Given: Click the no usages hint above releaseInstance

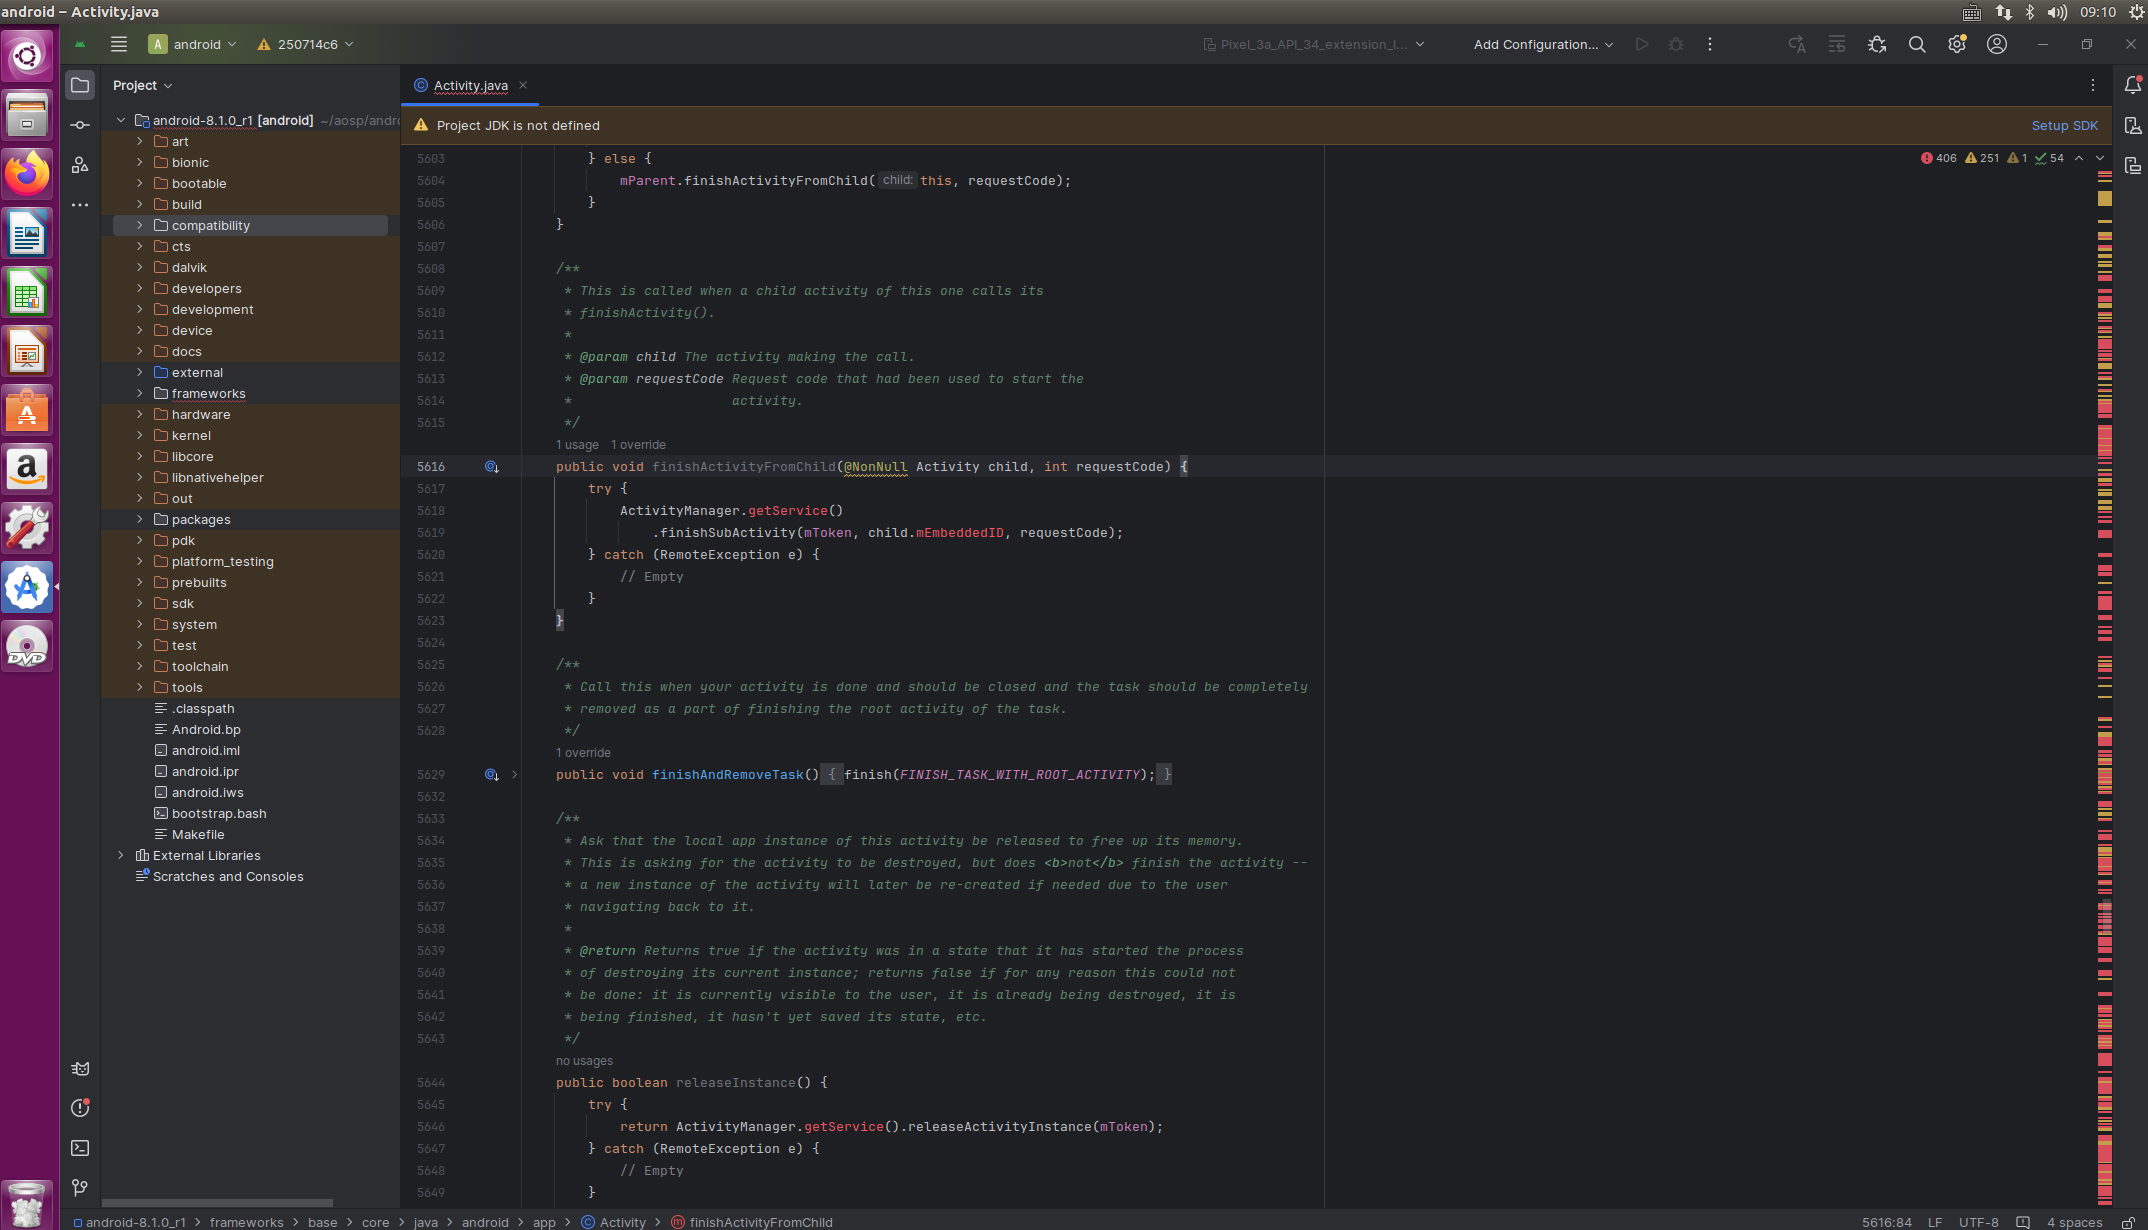Looking at the screenshot, I should pos(585,1061).
